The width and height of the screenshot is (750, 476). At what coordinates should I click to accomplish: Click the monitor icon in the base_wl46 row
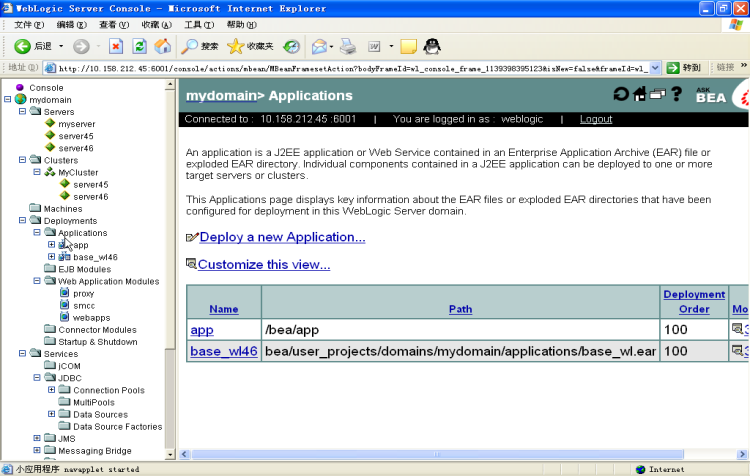tap(737, 350)
